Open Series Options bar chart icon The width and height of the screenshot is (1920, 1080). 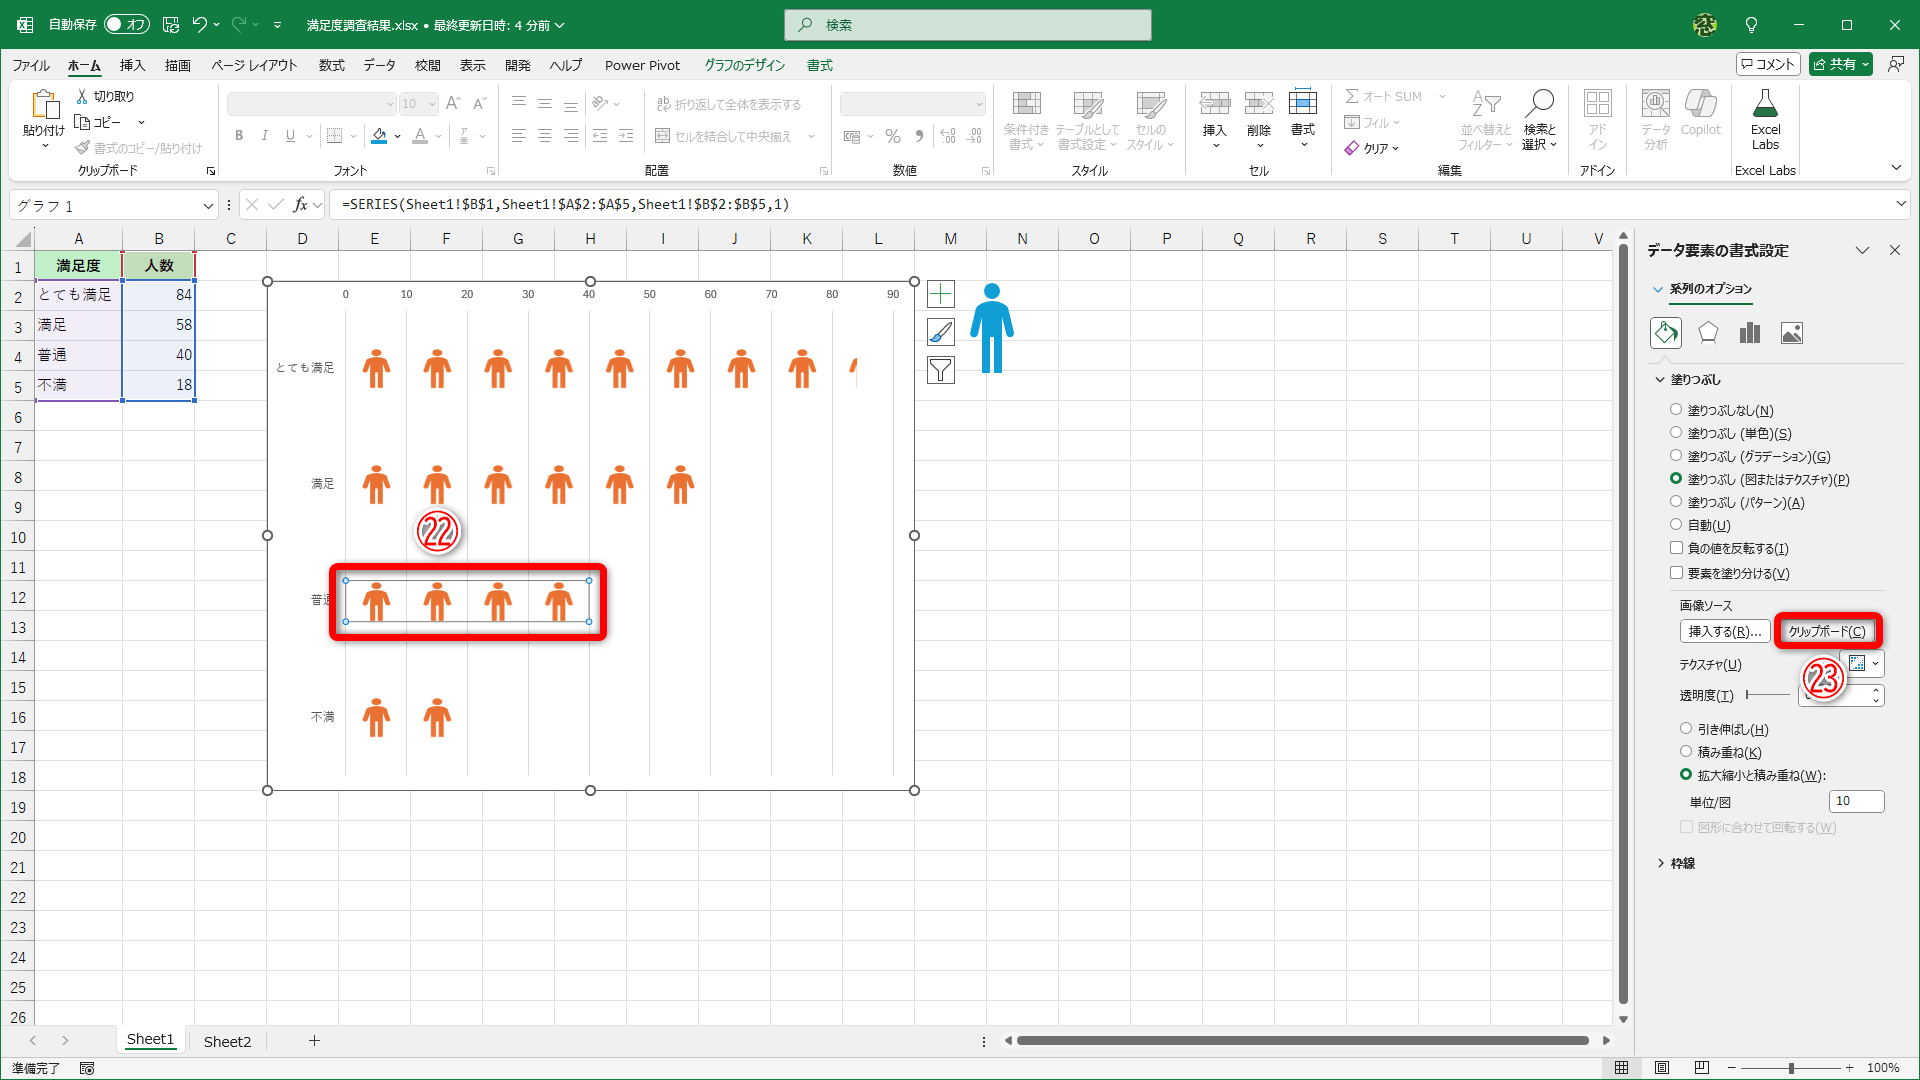coord(1749,333)
